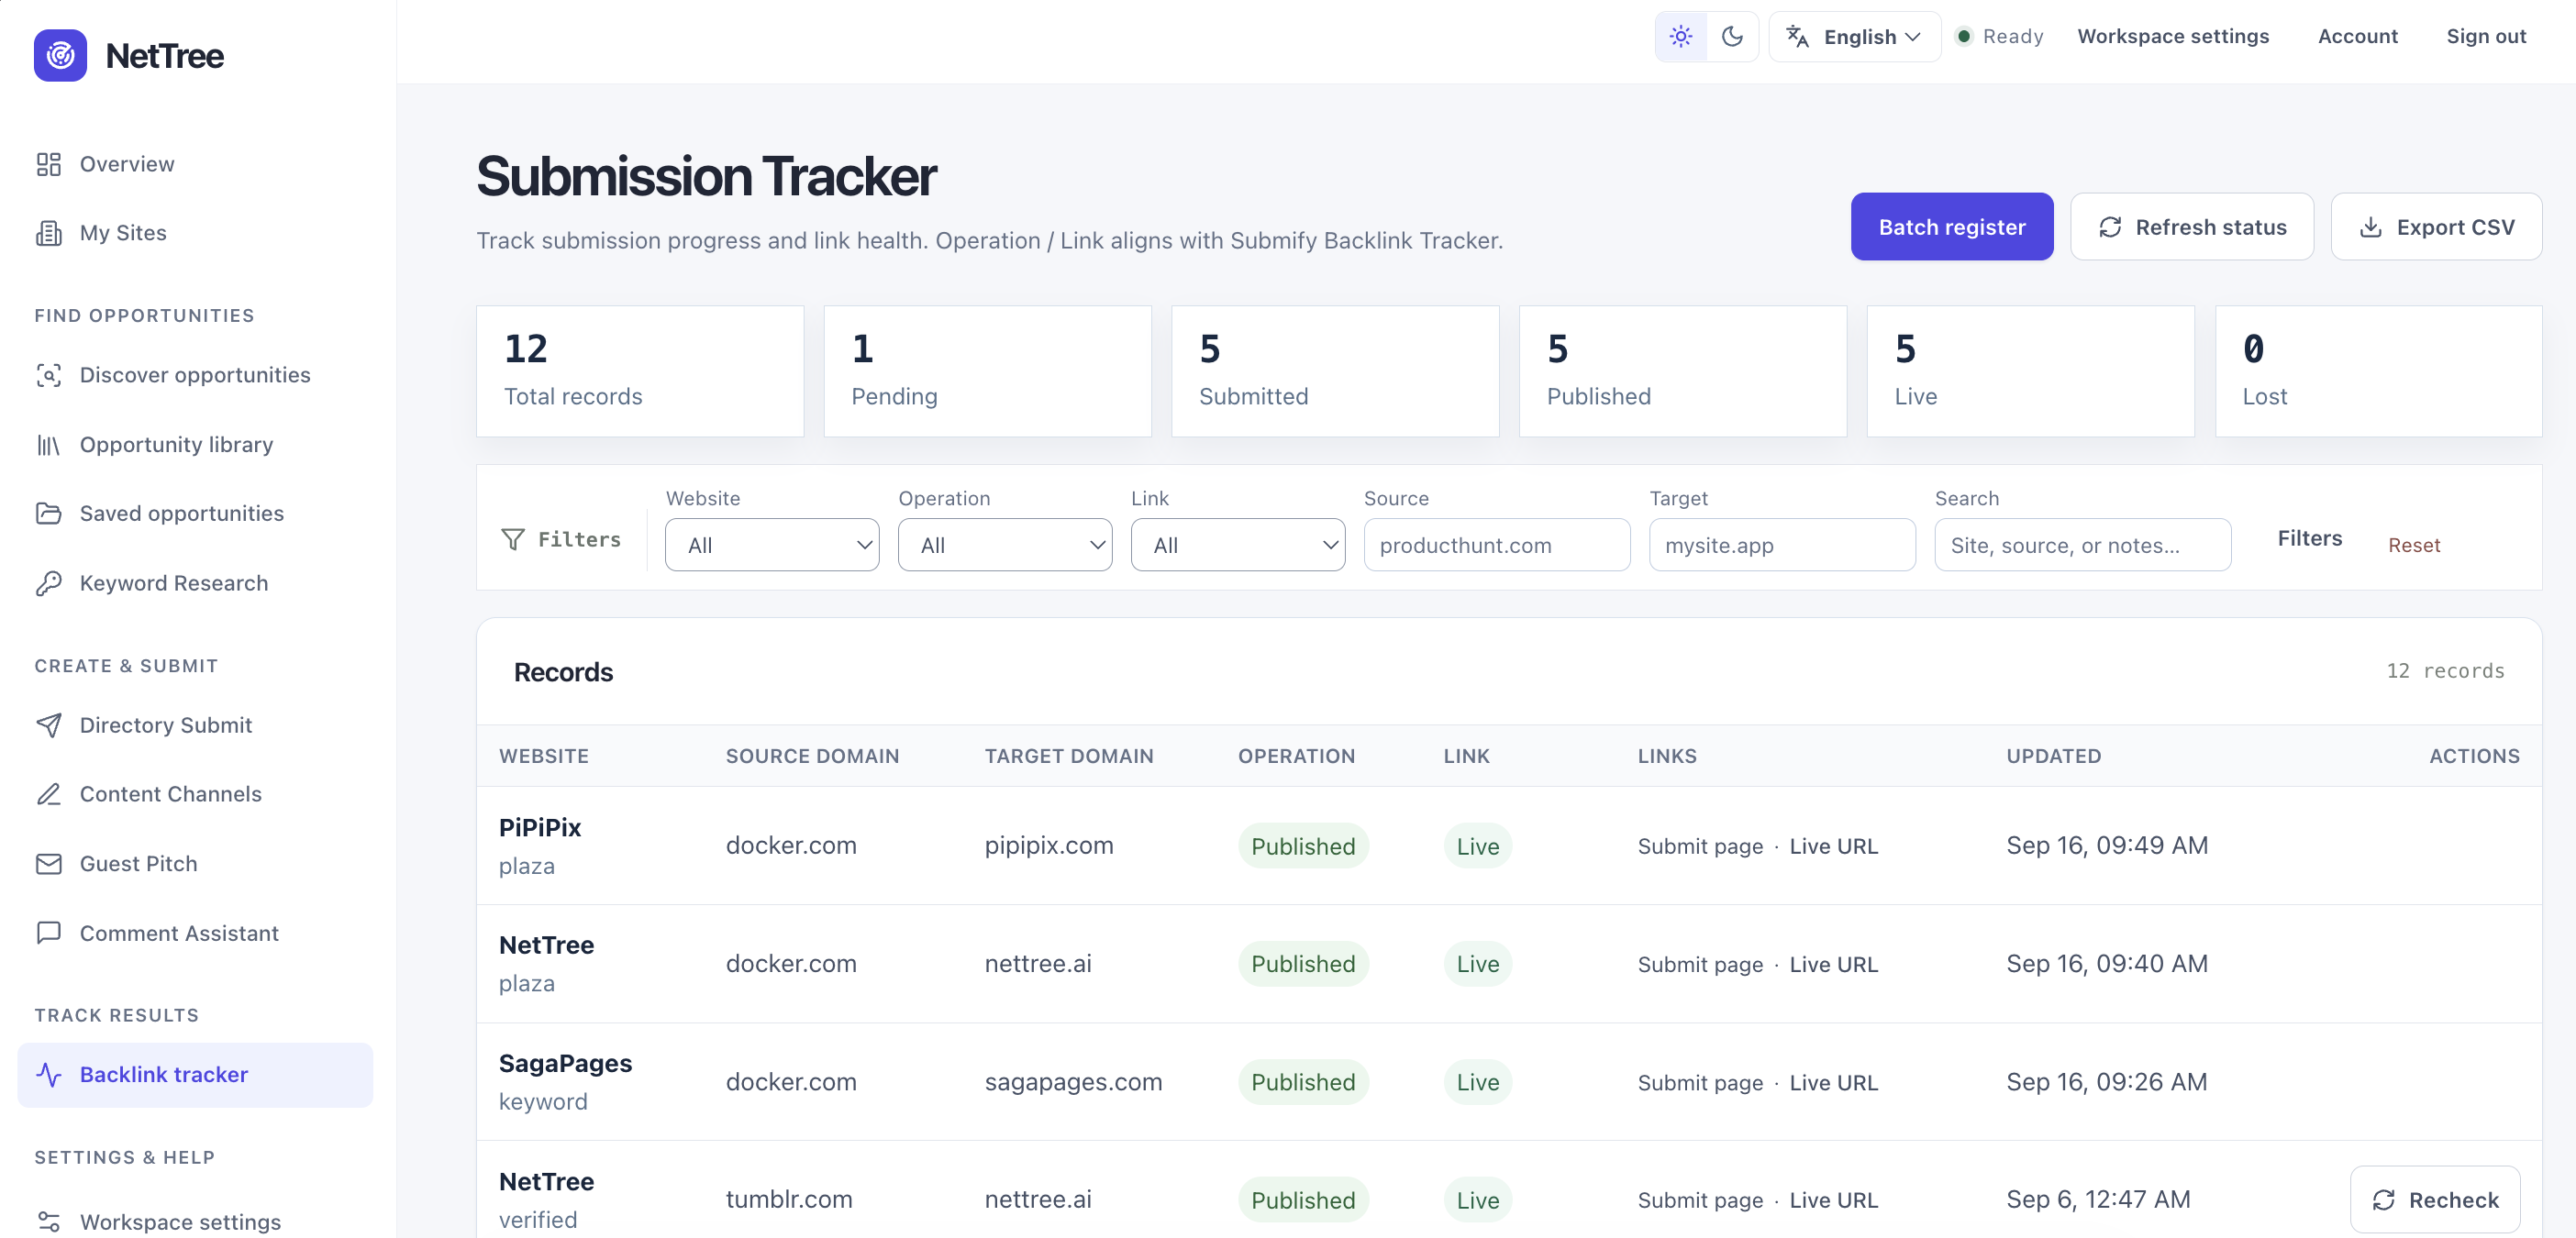Screen dimensions: 2576x1238
Task: Click the NetTree logo icon
Action: [60, 55]
